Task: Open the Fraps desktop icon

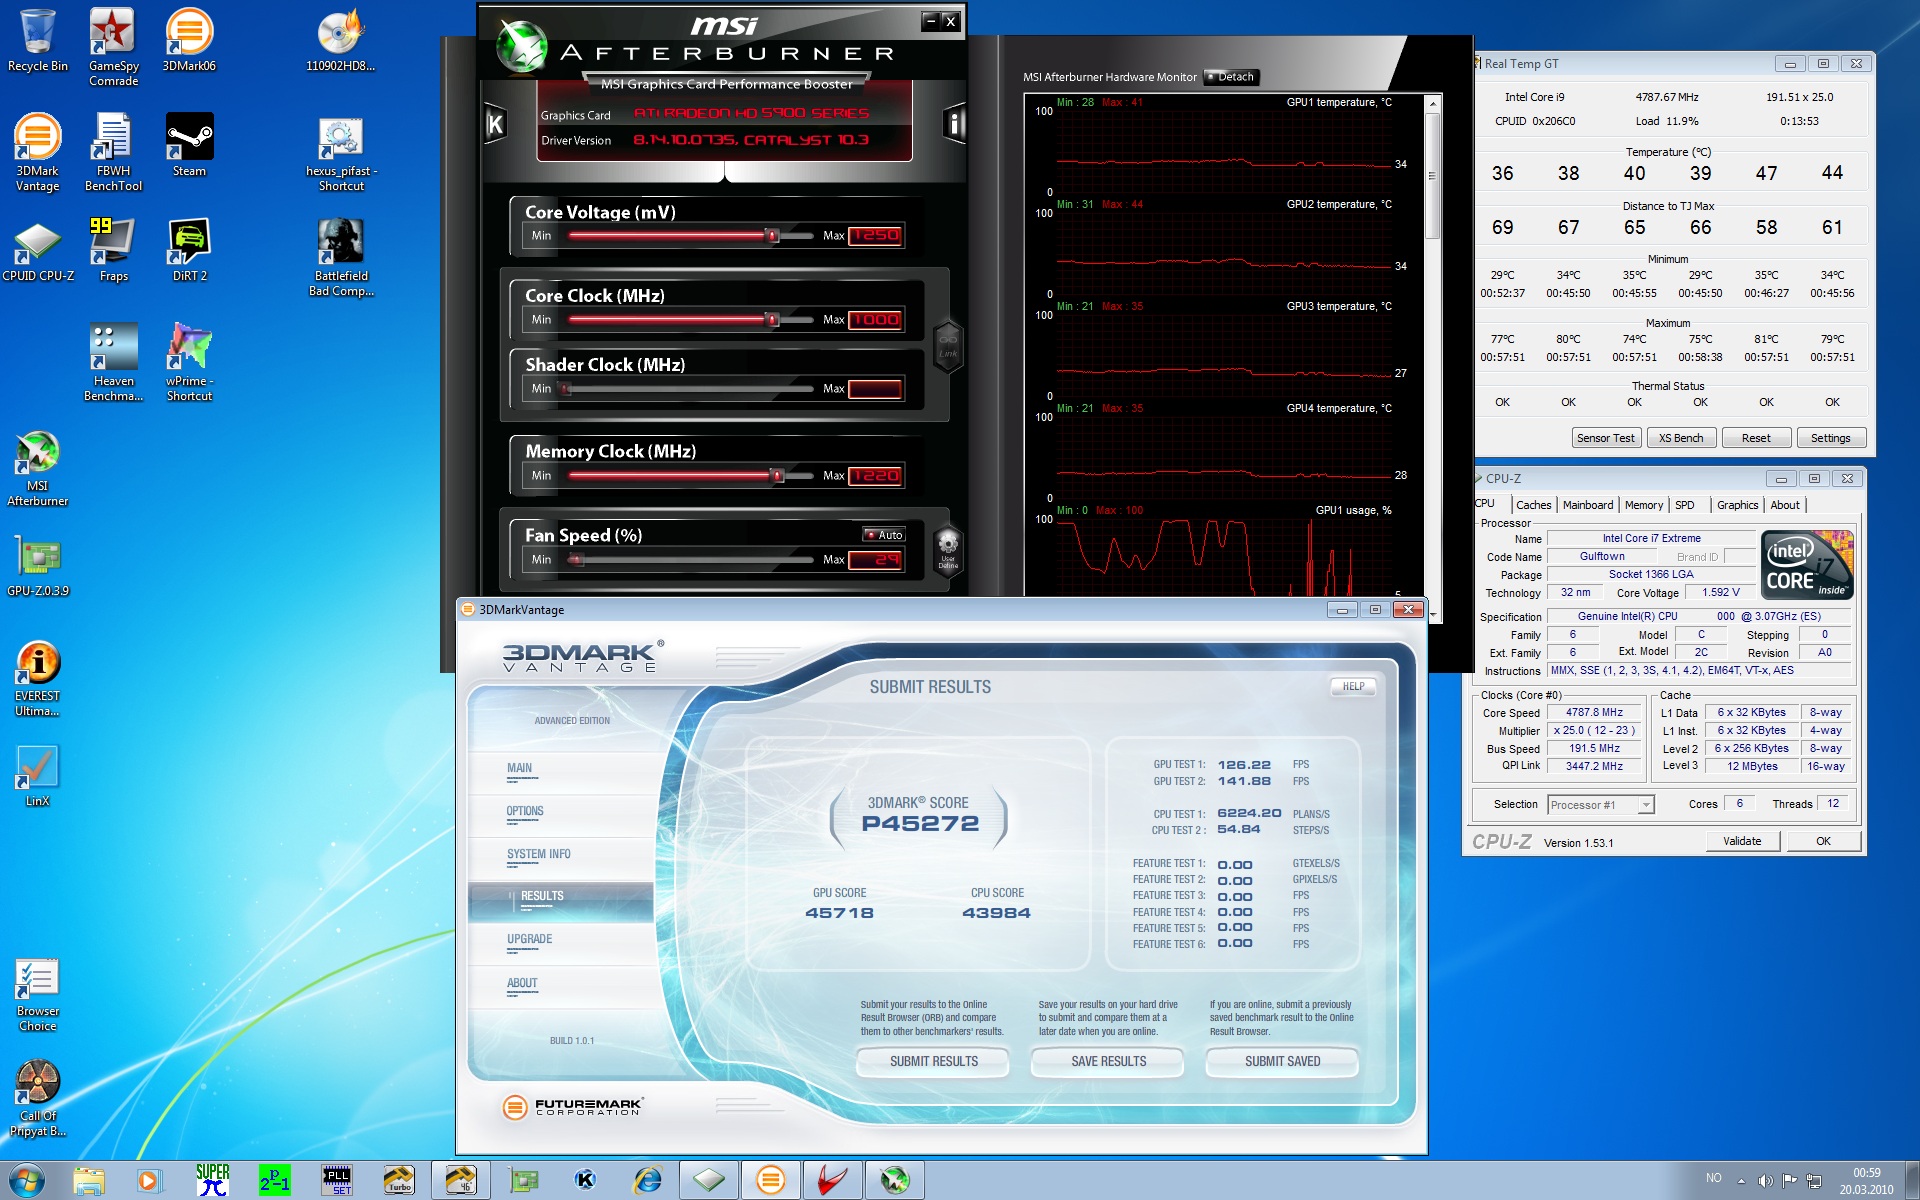Action: tap(113, 250)
